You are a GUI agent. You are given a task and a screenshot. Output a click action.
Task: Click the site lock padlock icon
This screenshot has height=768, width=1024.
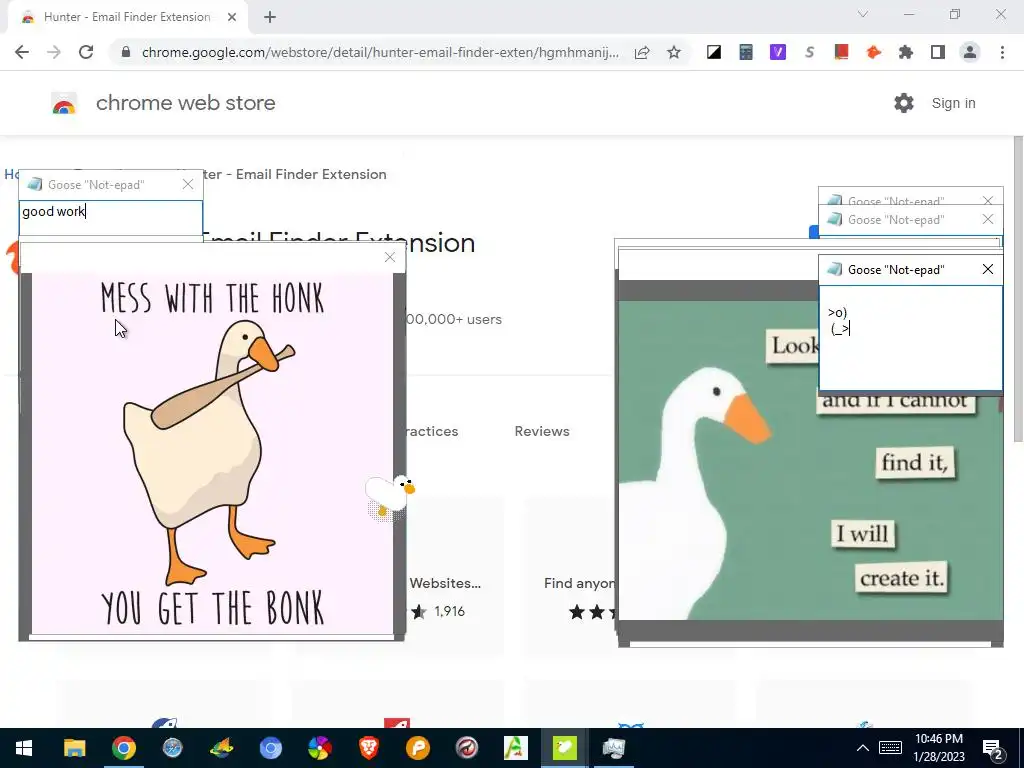click(x=126, y=52)
